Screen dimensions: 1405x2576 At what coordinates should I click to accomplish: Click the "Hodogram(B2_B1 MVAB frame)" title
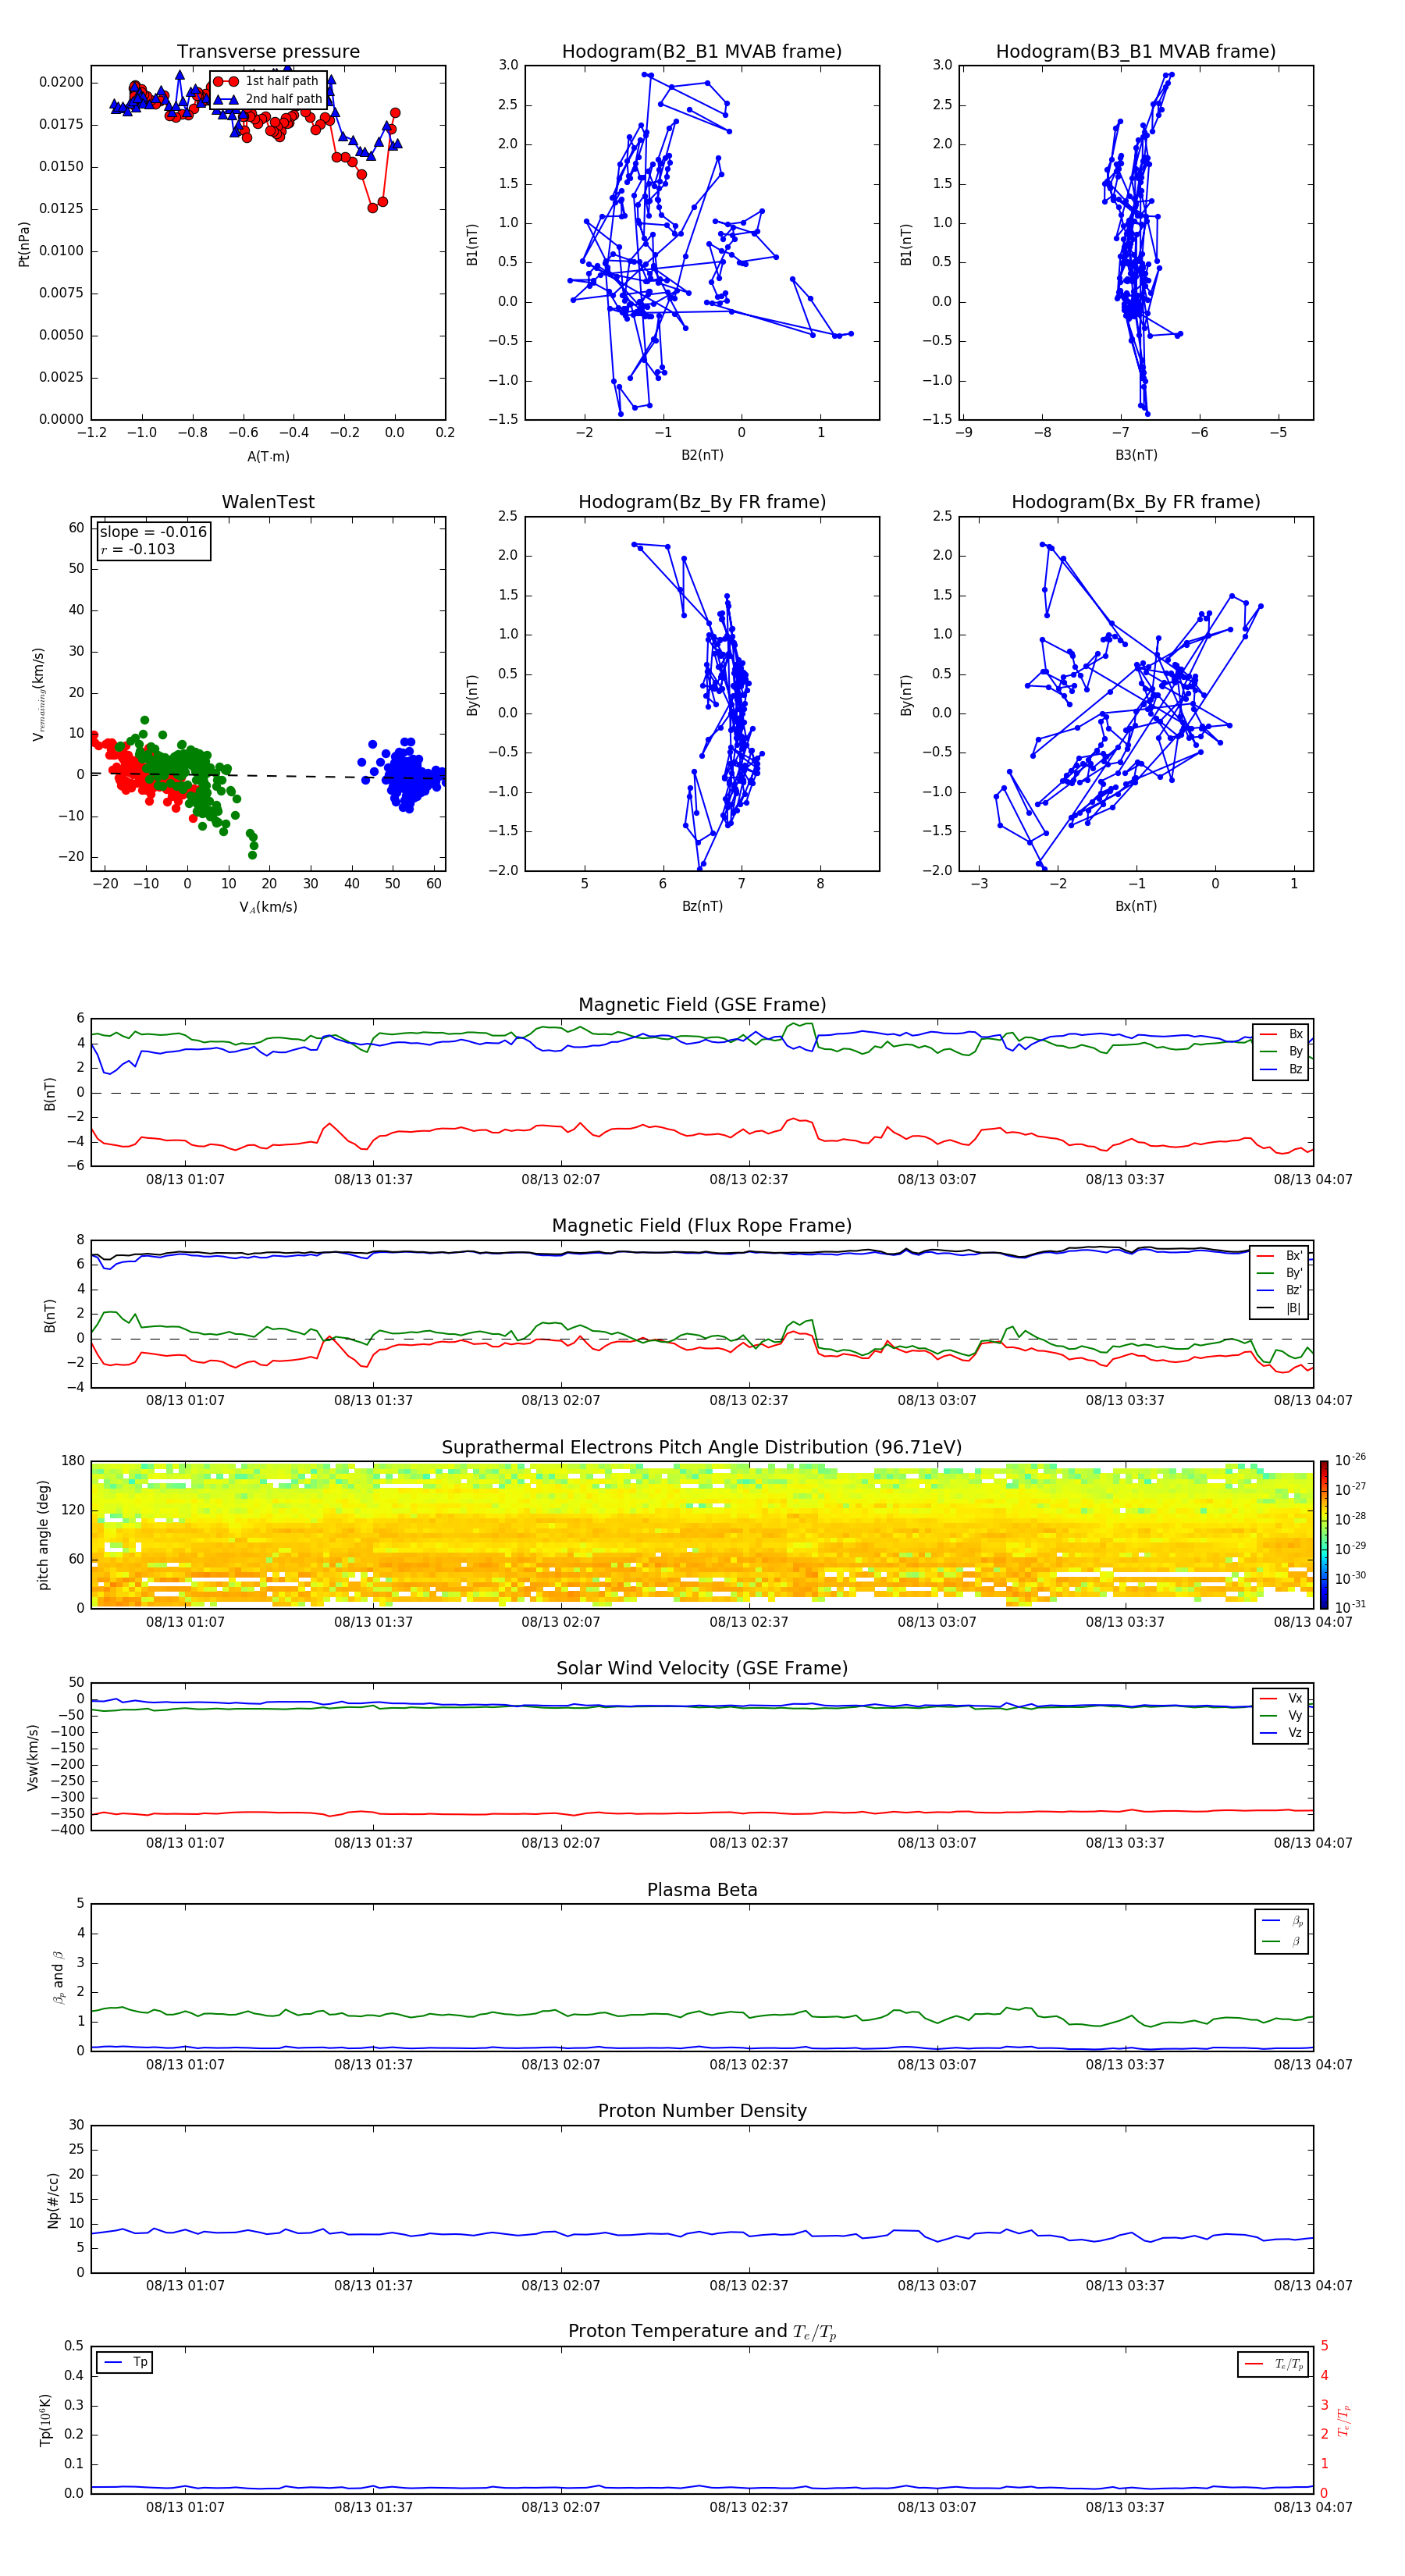pyautogui.click(x=702, y=52)
